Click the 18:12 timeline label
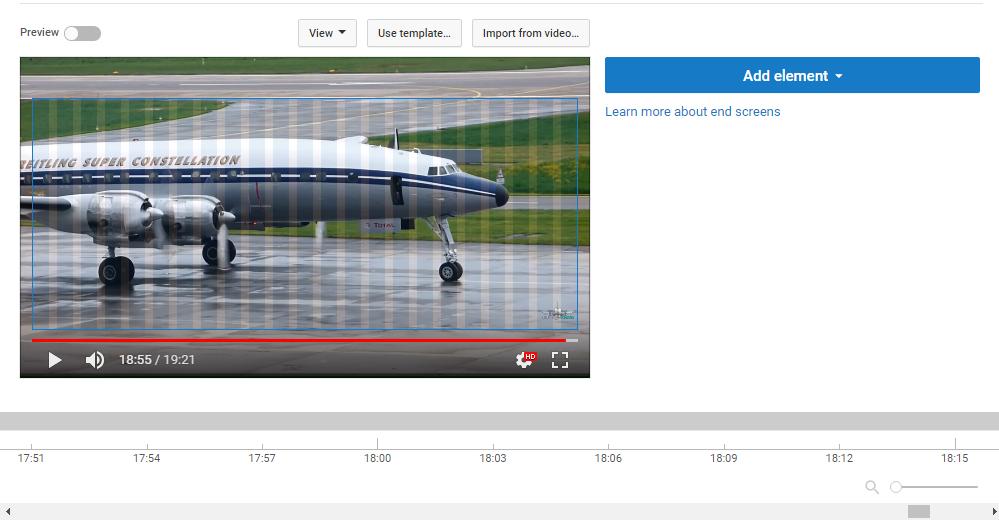The width and height of the screenshot is (999, 522). 839,458
